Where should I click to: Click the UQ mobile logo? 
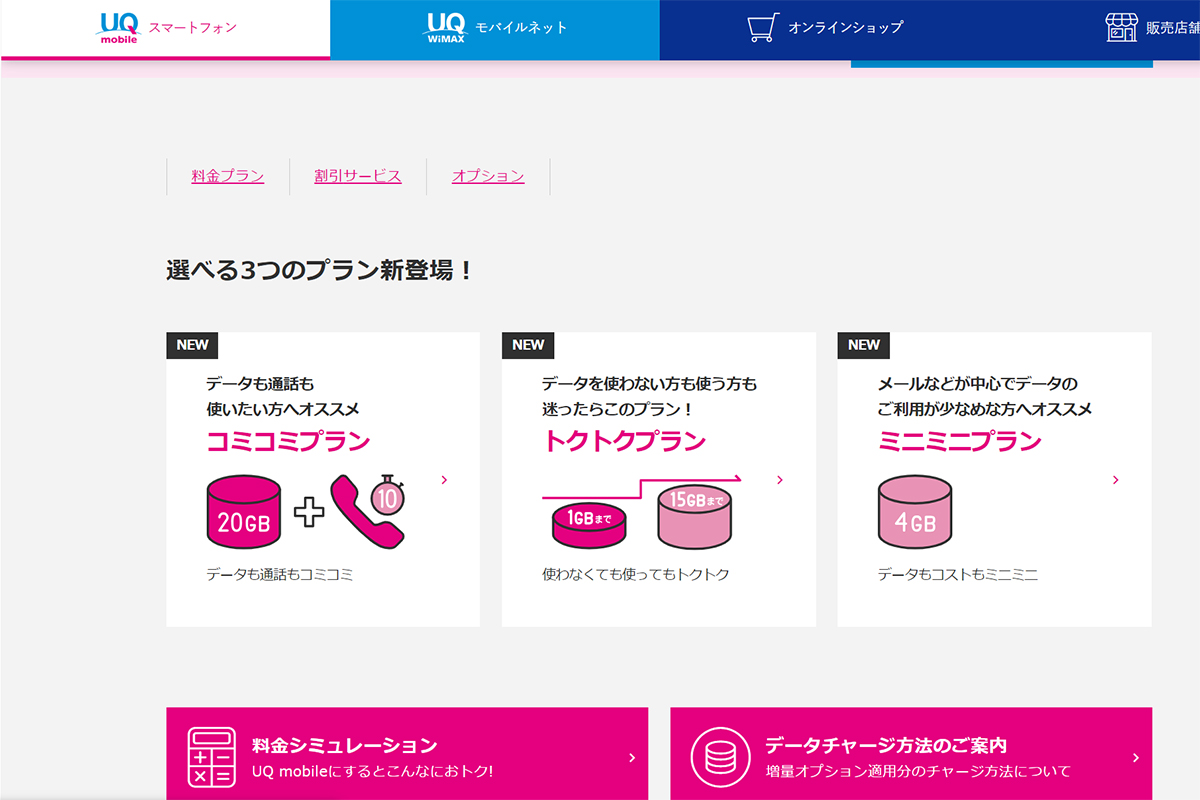(118, 28)
